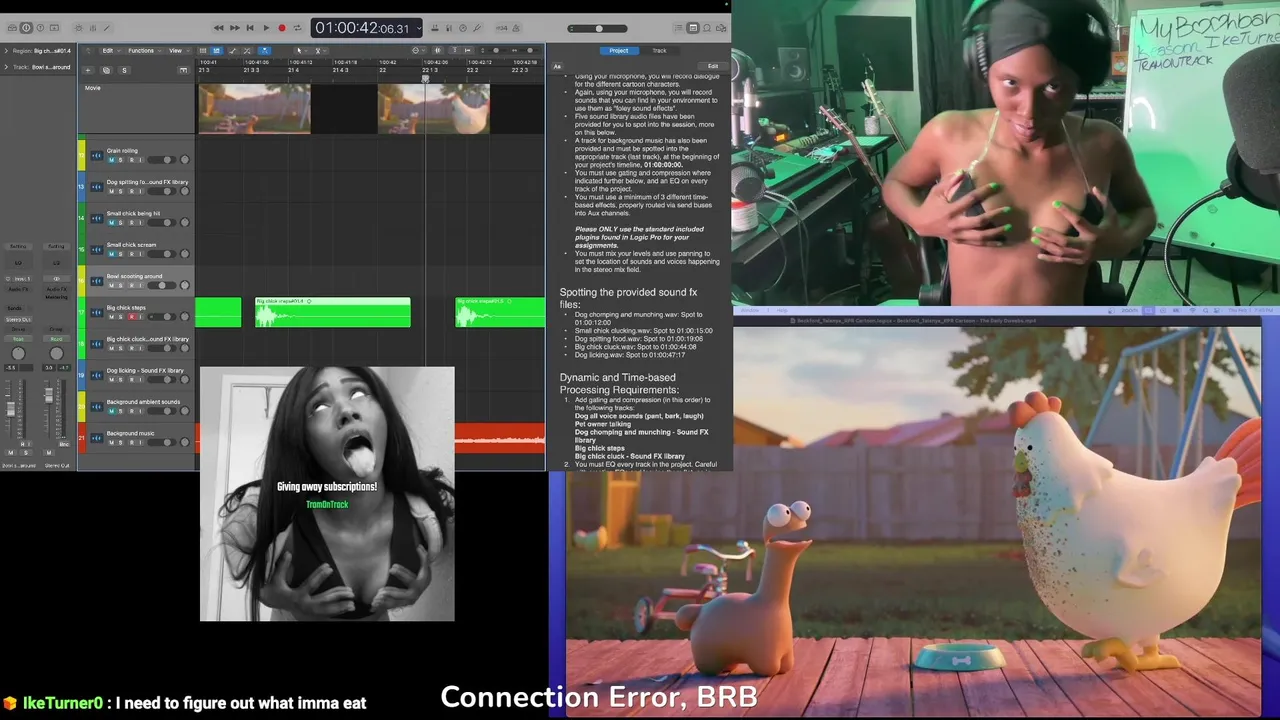Toggle the Inspector button in control bar
The image size is (1280, 720).
27,28
